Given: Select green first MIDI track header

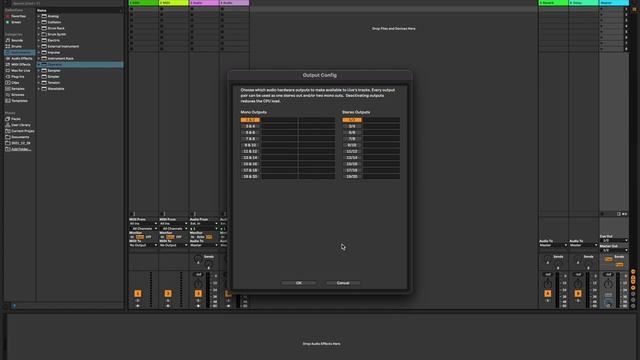Looking at the screenshot, I should pyautogui.click(x=143, y=3).
